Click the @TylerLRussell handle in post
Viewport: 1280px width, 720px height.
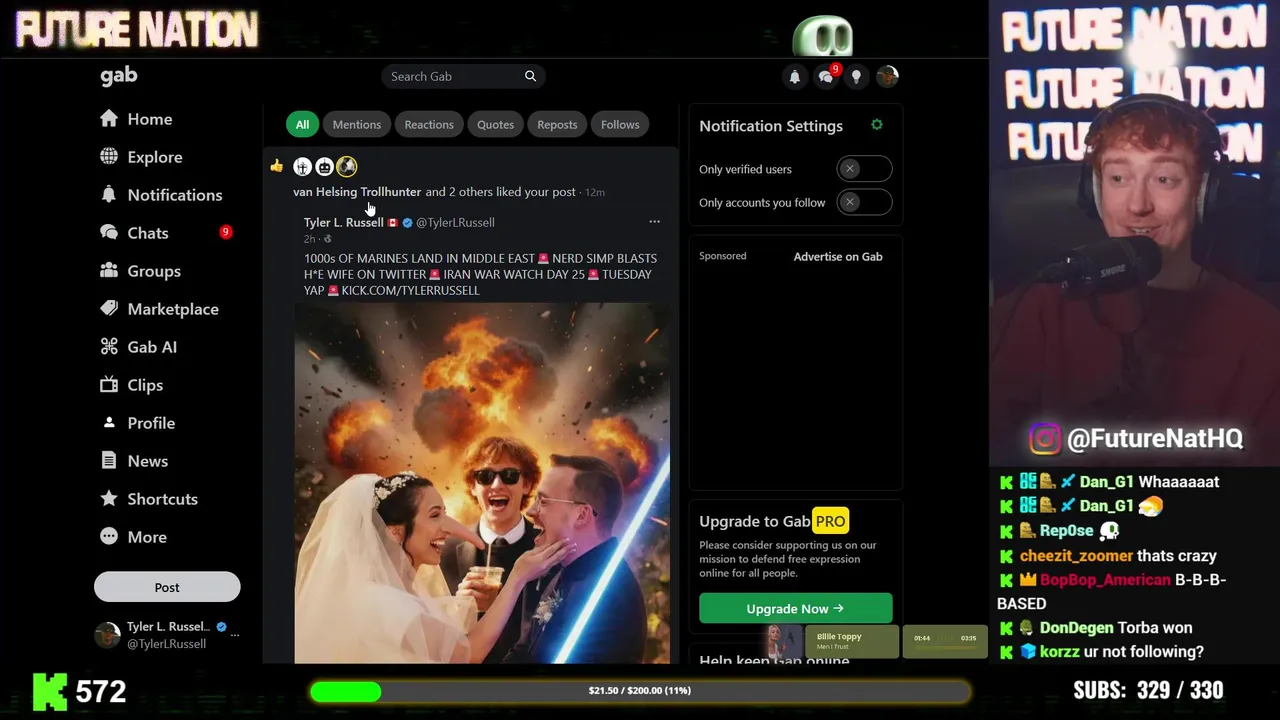[x=455, y=222]
